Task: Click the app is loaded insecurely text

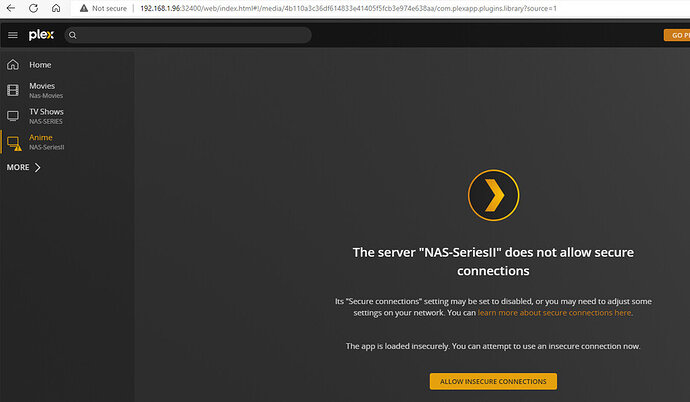Action: (493, 346)
